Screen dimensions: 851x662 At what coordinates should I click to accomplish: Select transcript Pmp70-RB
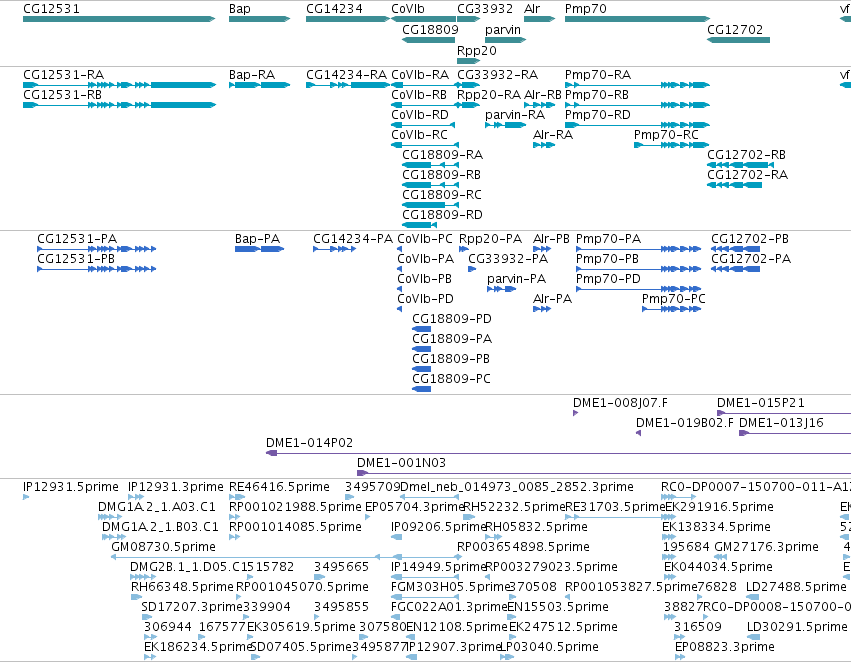click(x=637, y=105)
